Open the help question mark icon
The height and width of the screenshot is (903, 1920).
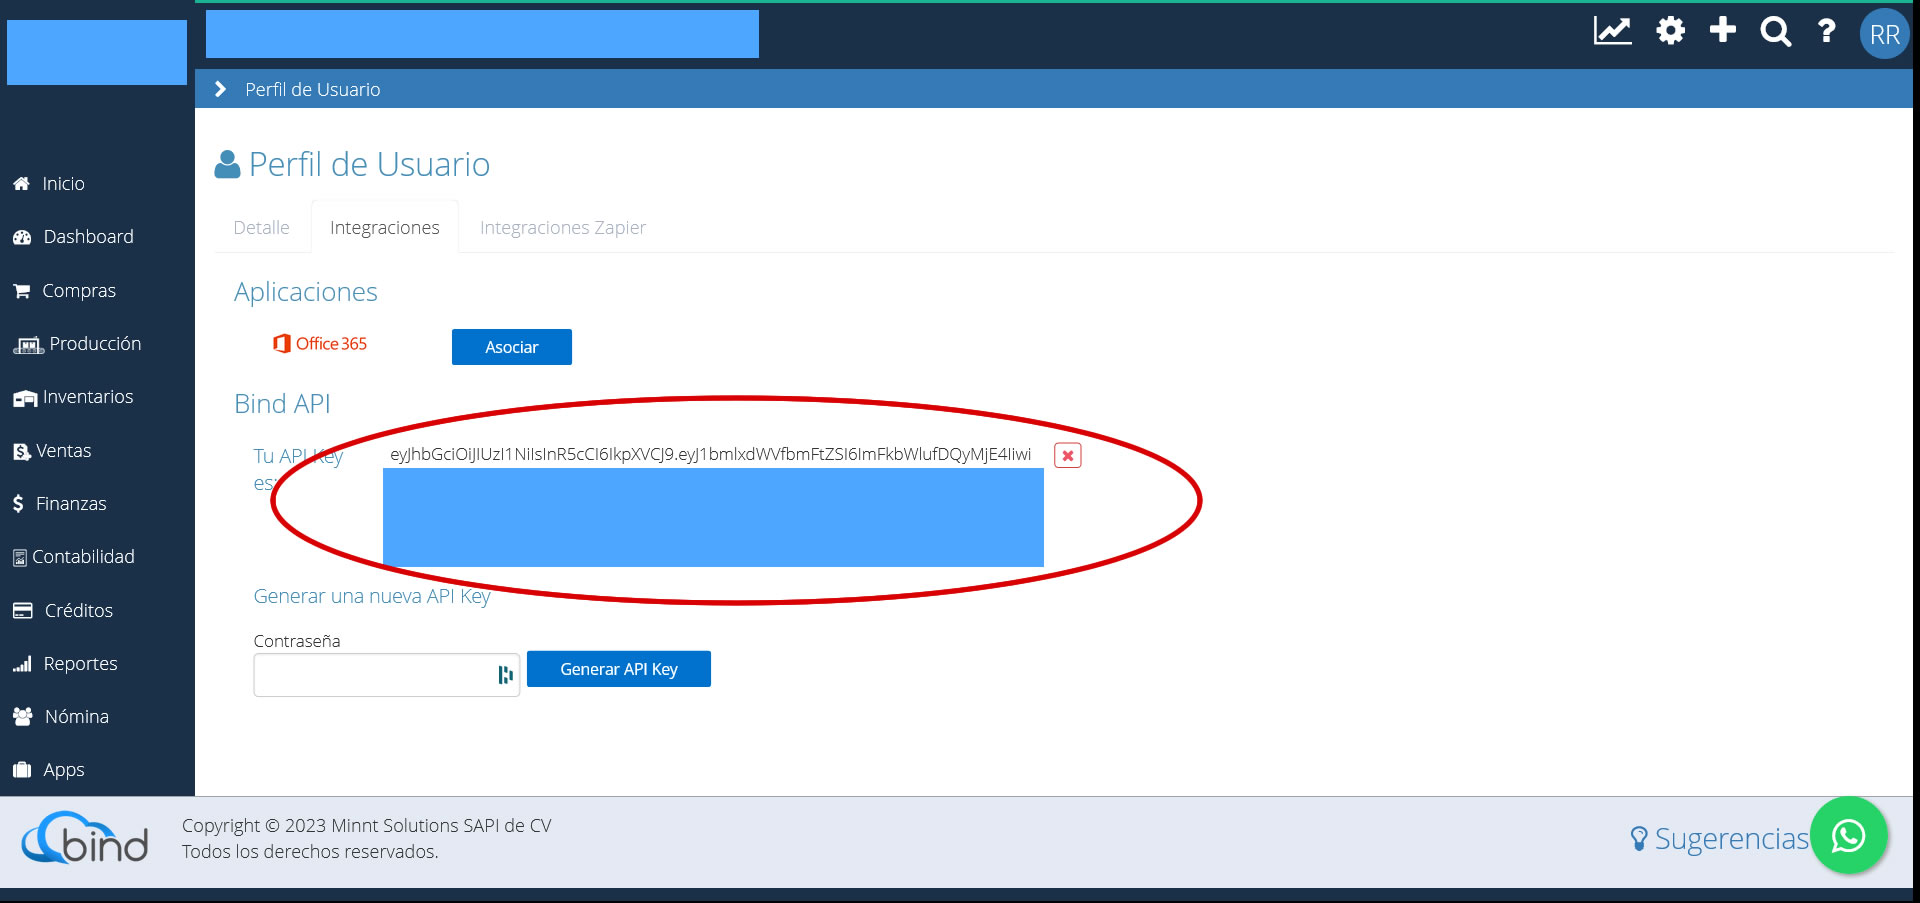pos(1826,31)
